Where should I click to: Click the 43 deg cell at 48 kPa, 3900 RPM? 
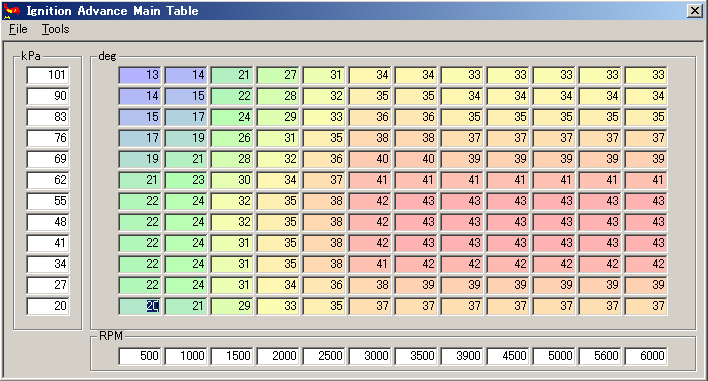pos(462,222)
